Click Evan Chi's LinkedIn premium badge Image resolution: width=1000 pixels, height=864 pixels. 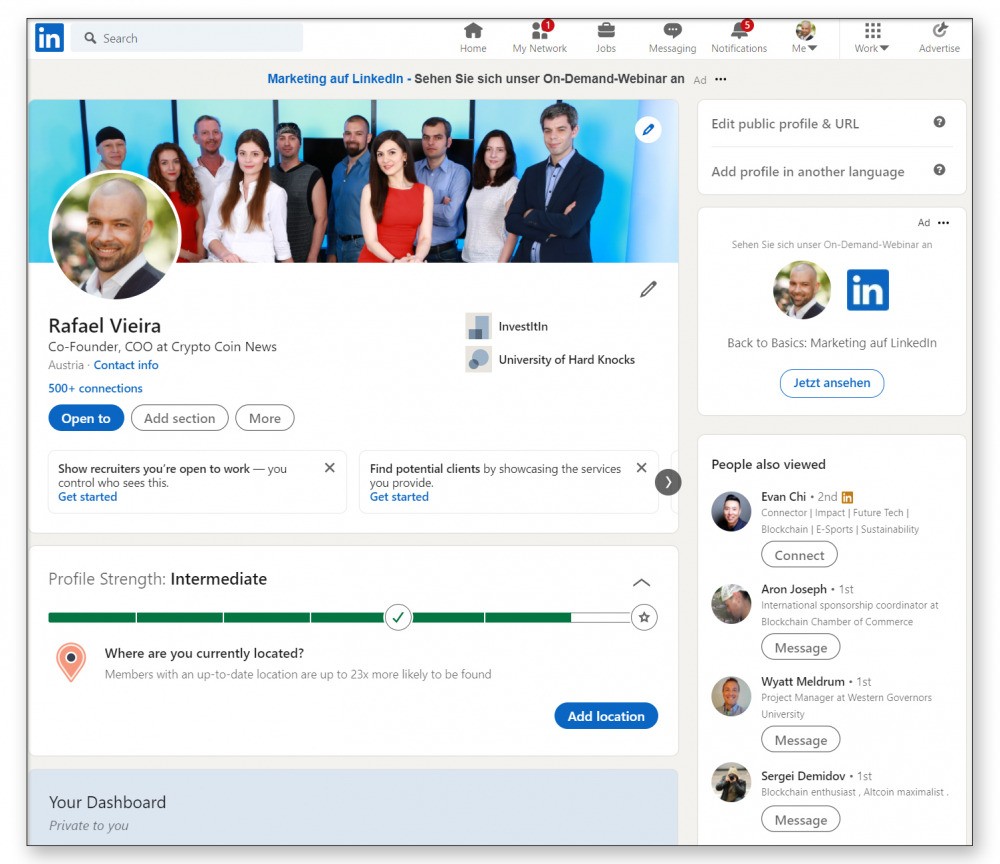848,497
